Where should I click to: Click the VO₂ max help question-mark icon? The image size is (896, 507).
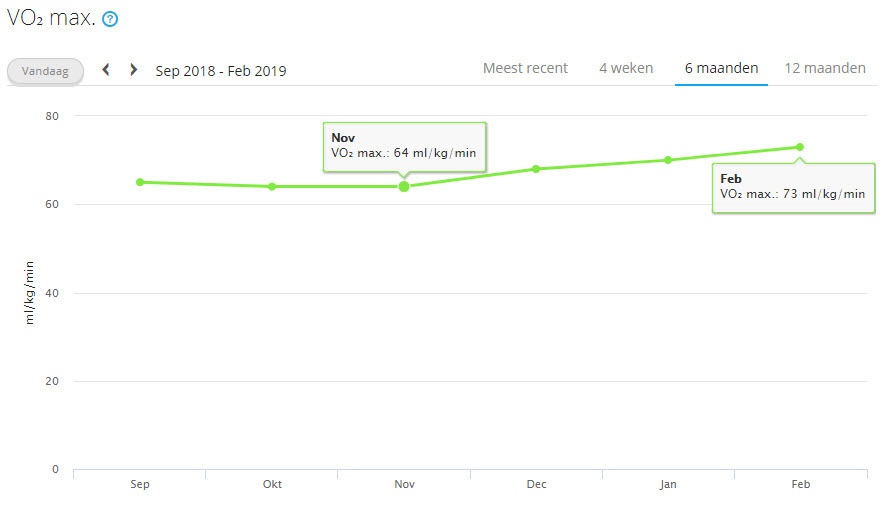[110, 19]
